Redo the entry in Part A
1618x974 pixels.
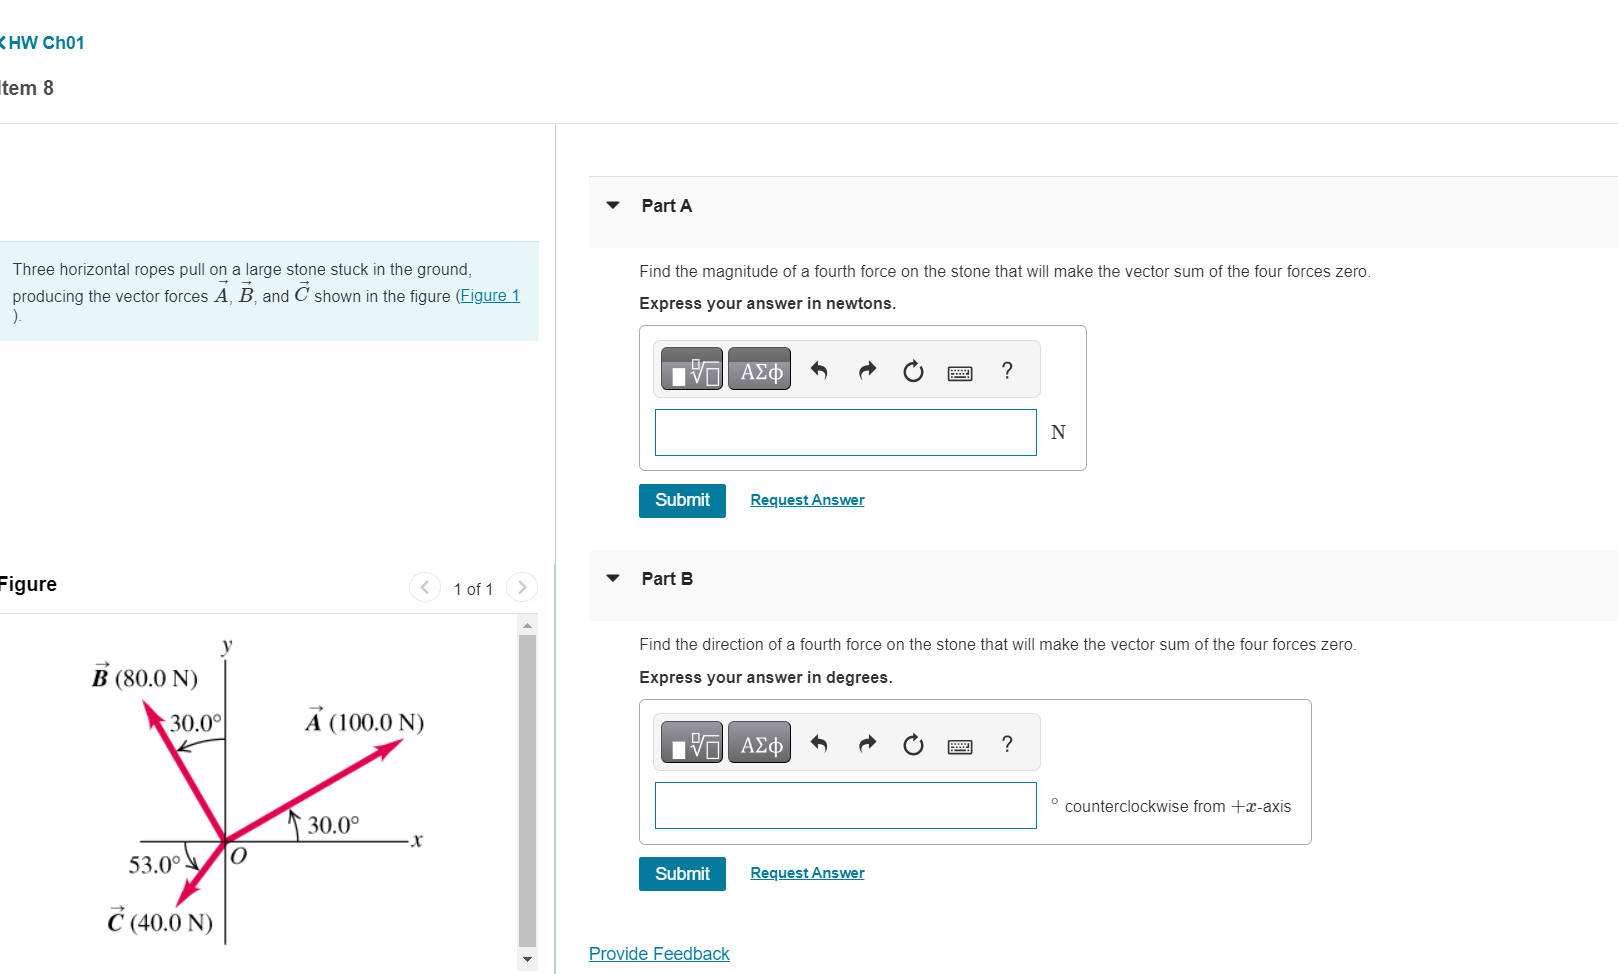pos(867,371)
